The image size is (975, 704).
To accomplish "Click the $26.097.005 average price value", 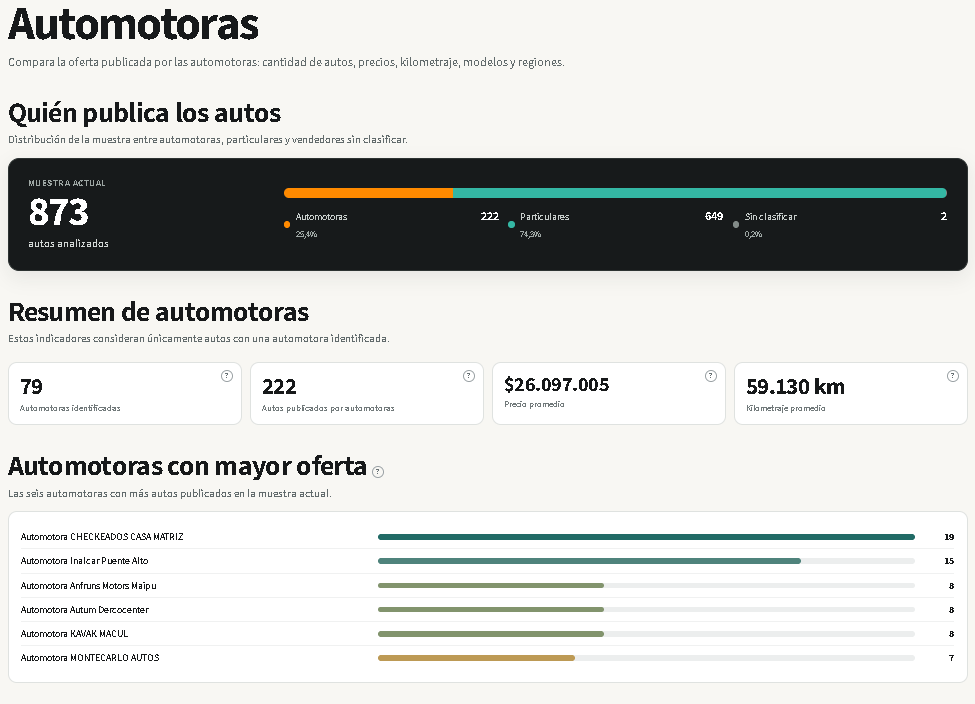I will 557,385.
